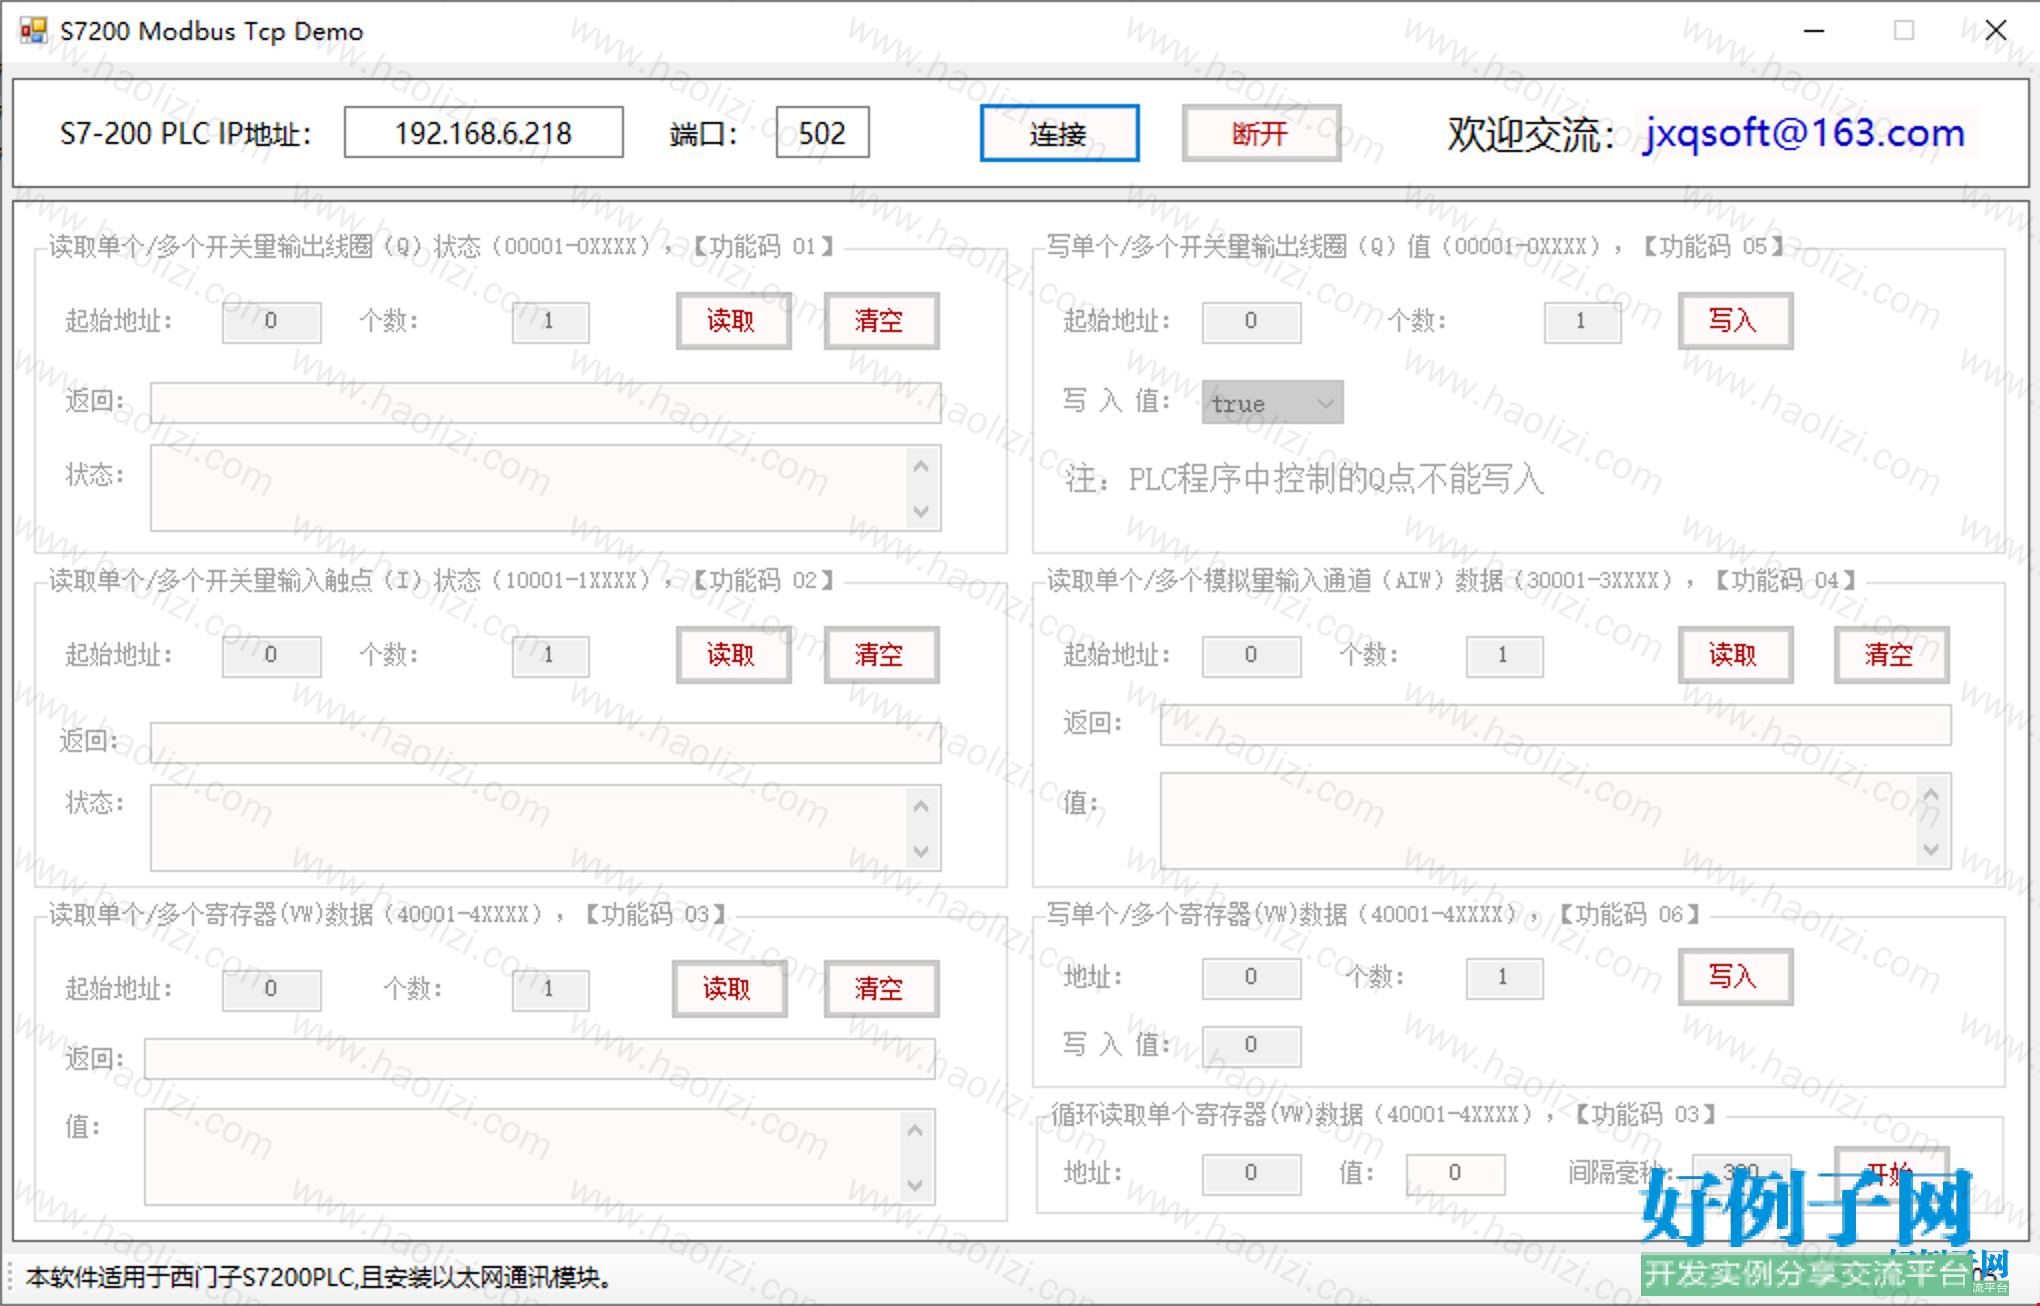This screenshot has width=2040, height=1306.
Task: Click 写入 in the function code 06 group
Action: (x=1735, y=977)
